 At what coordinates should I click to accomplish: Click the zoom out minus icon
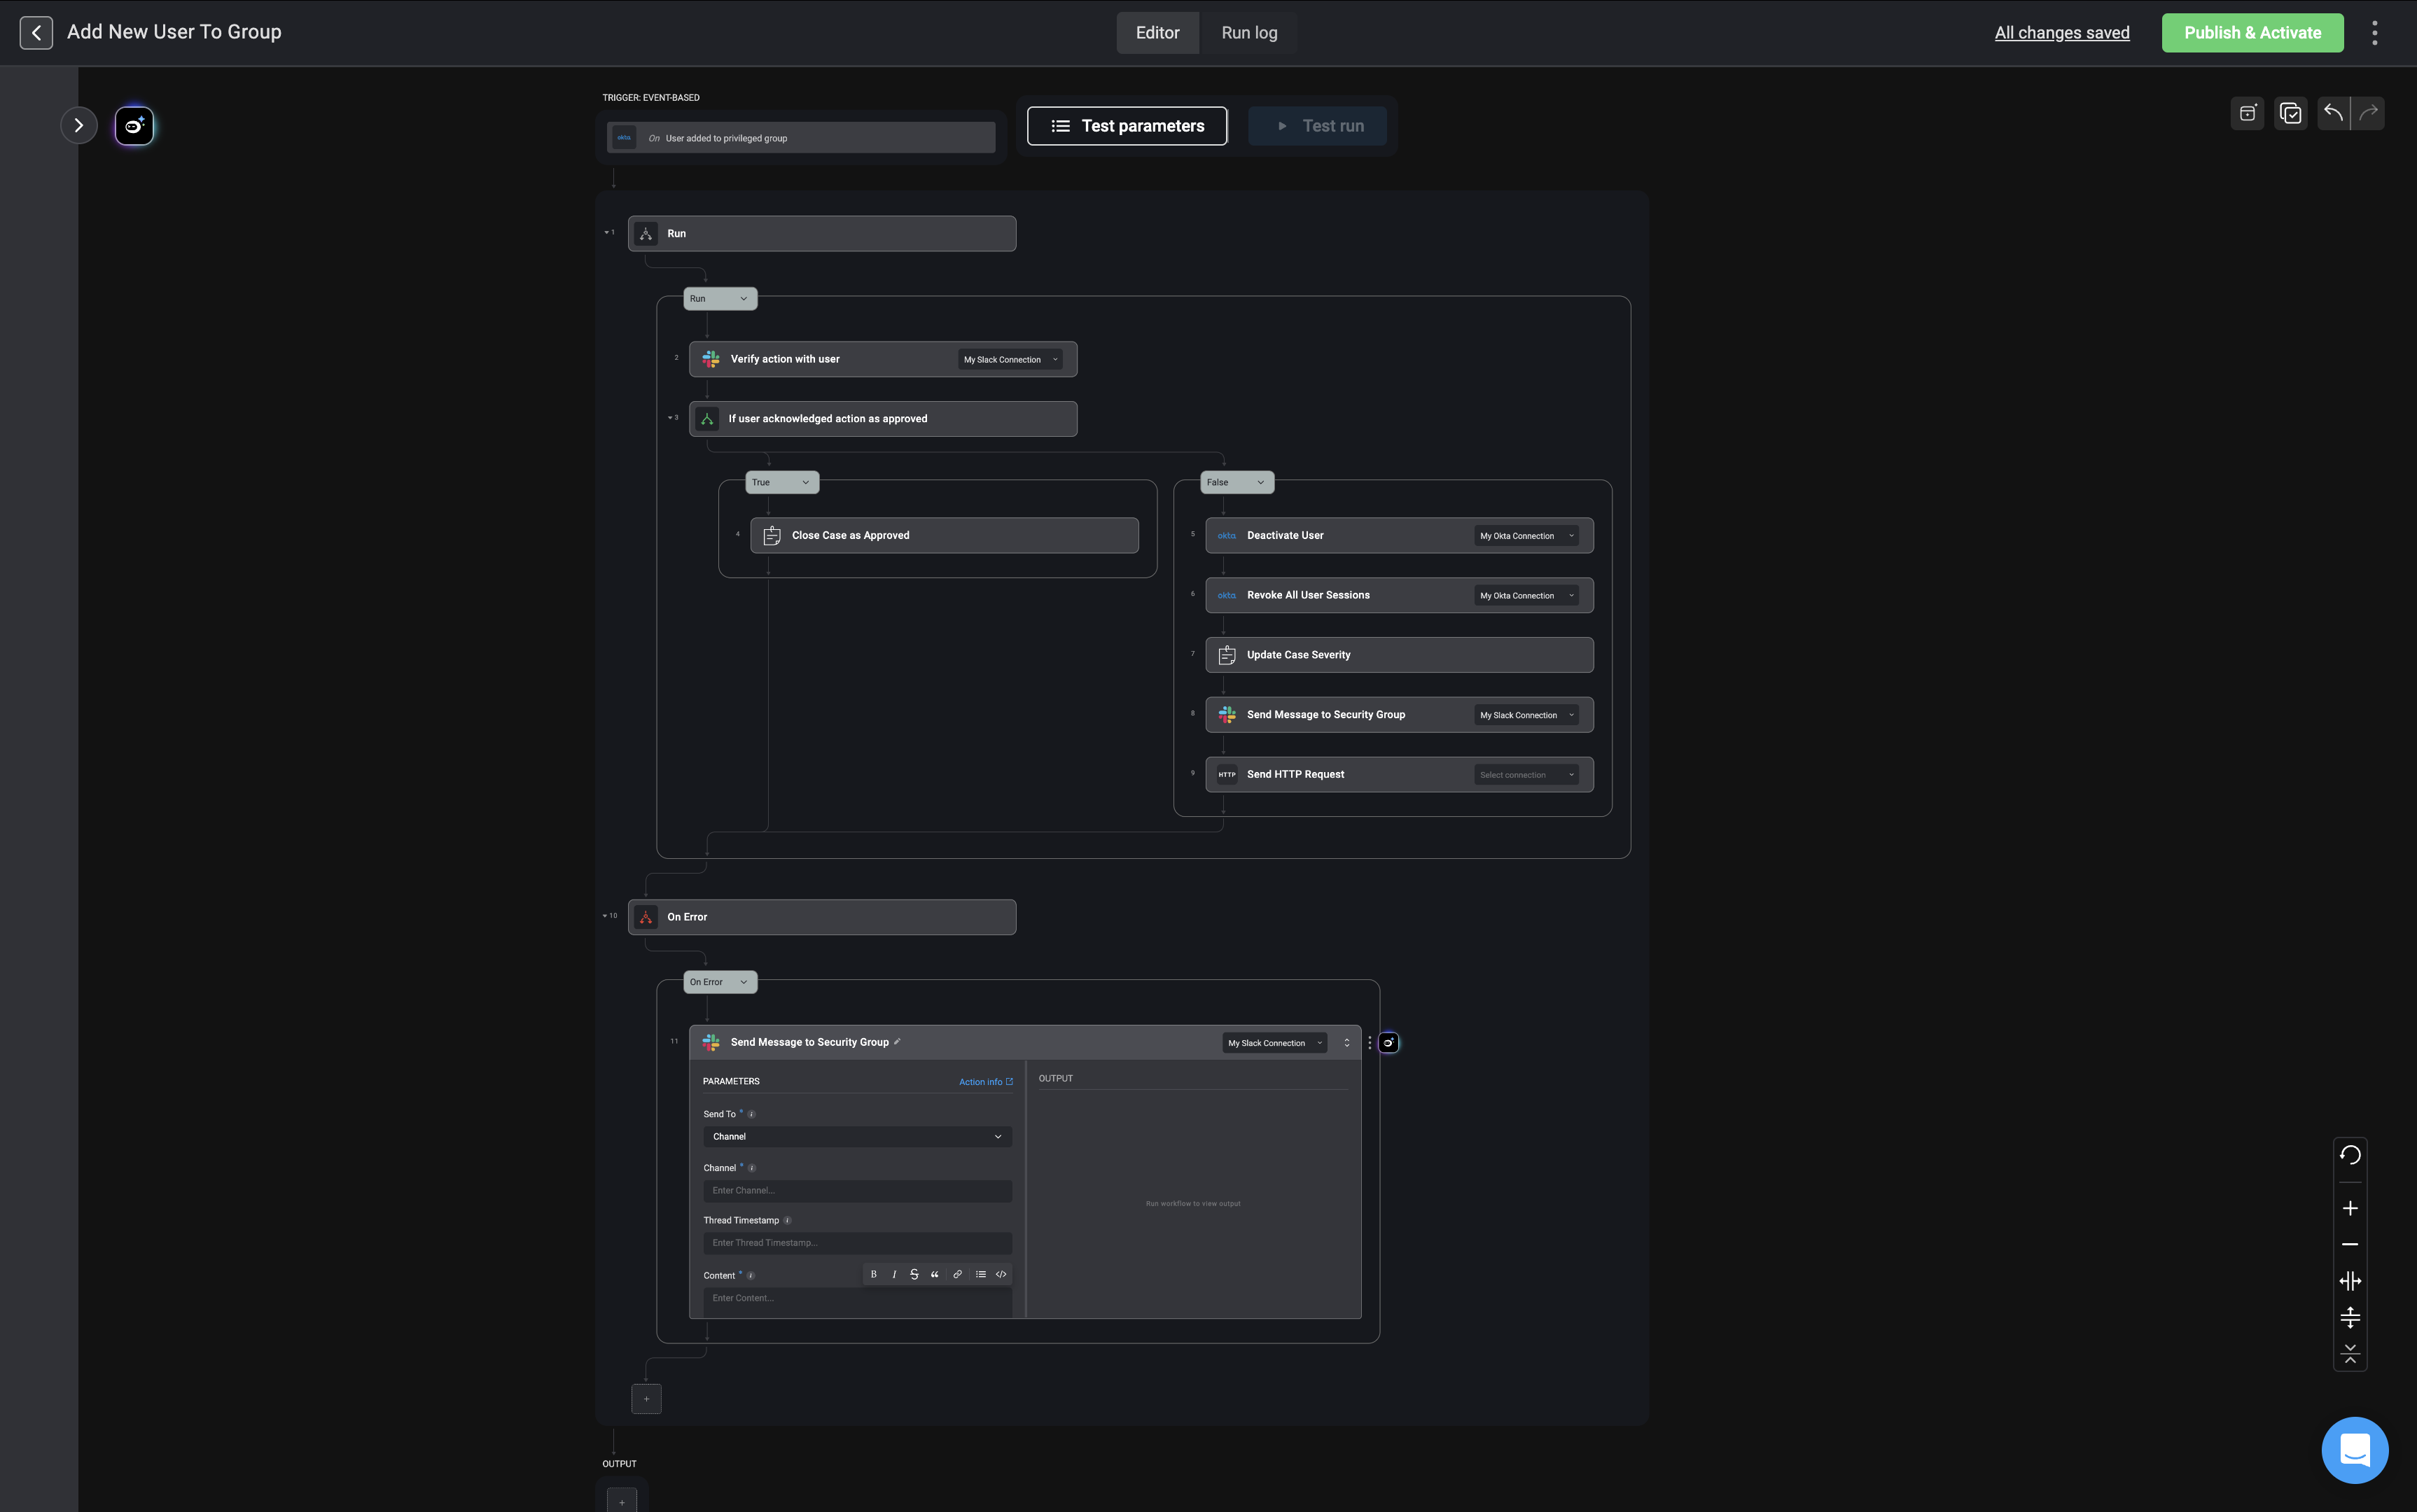coord(2350,1244)
